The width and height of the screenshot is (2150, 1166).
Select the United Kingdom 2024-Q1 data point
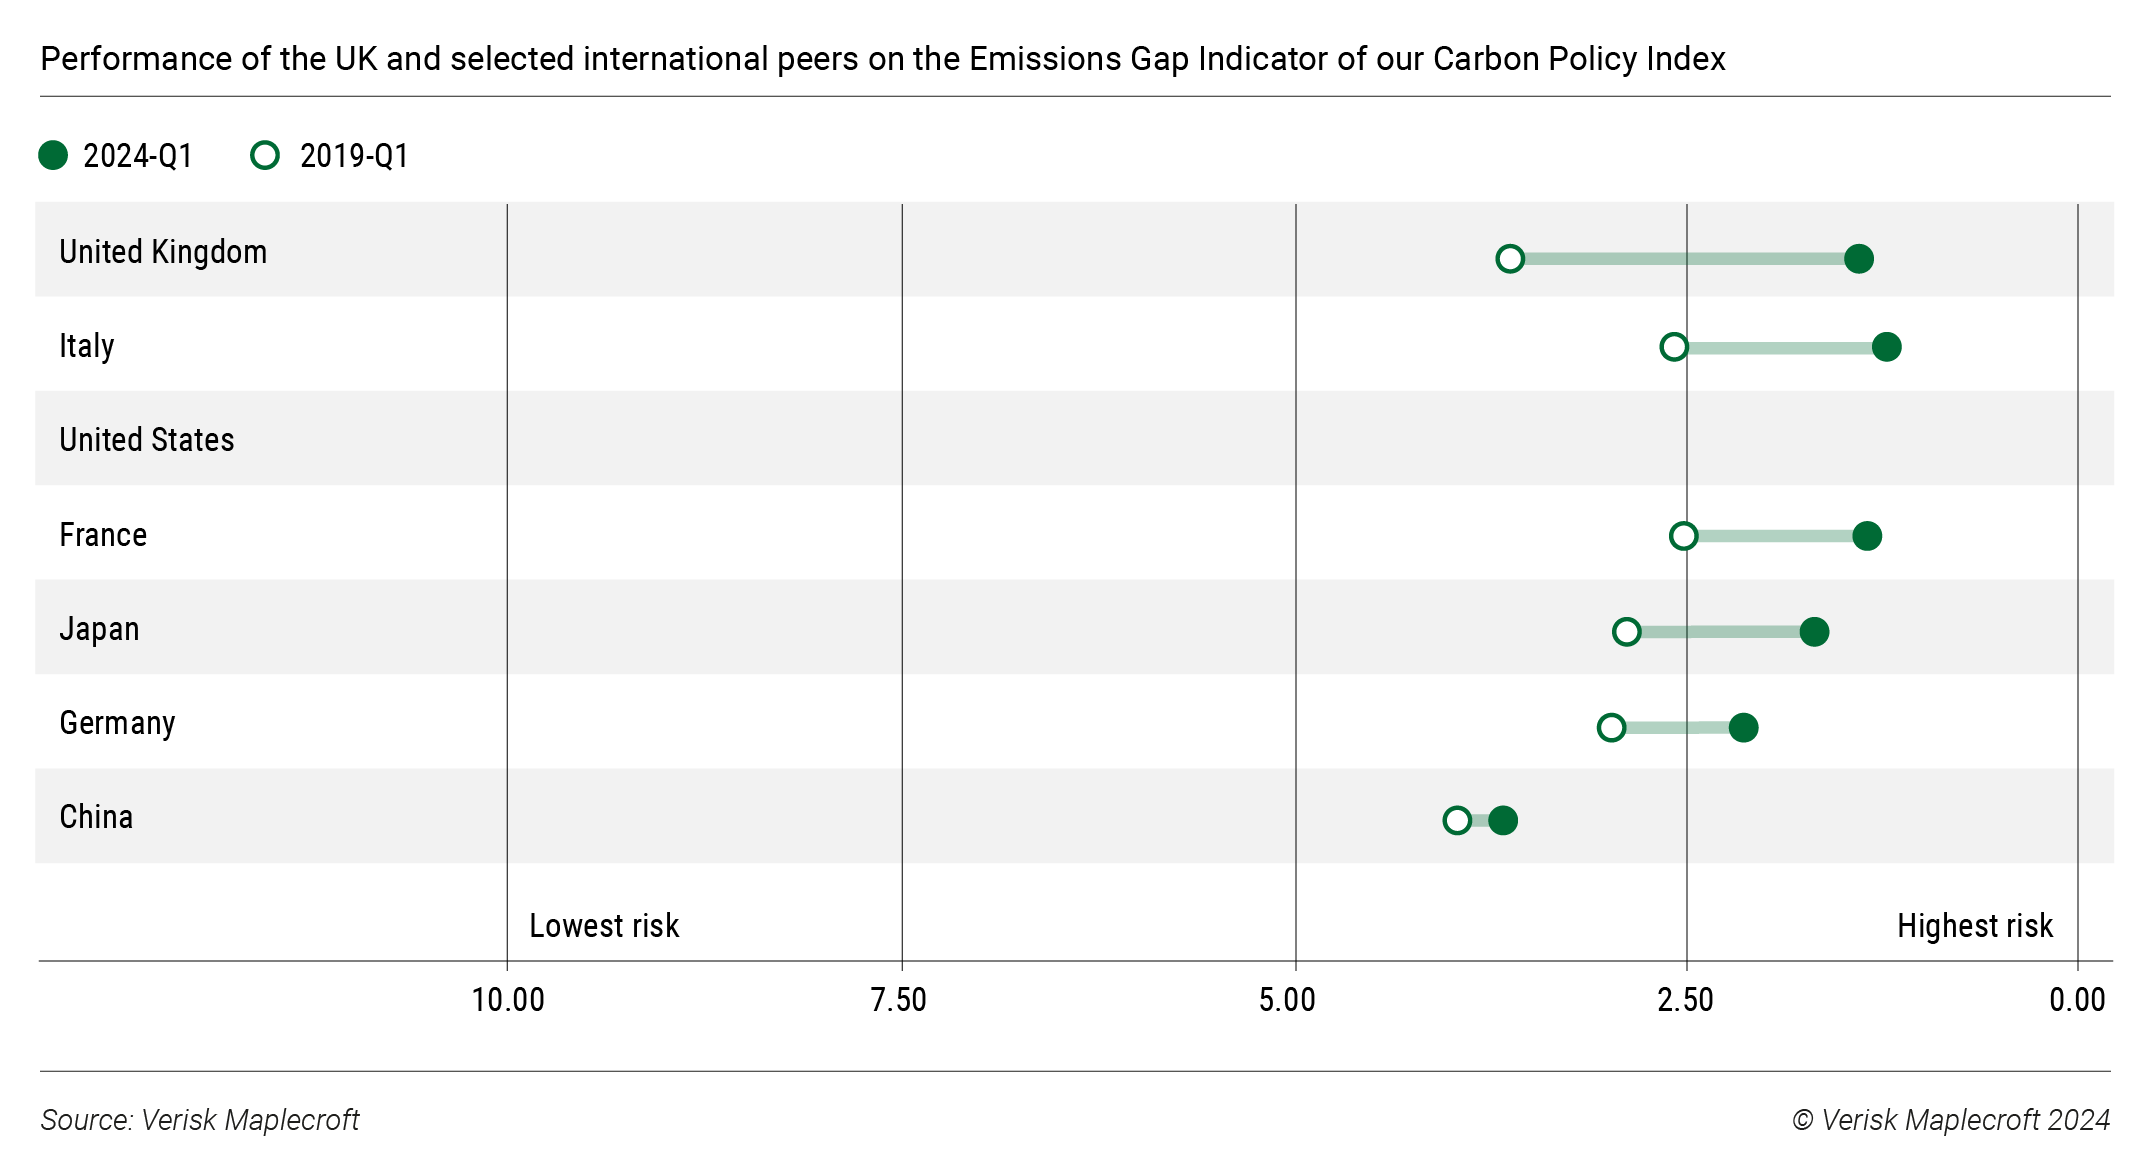[1858, 257]
